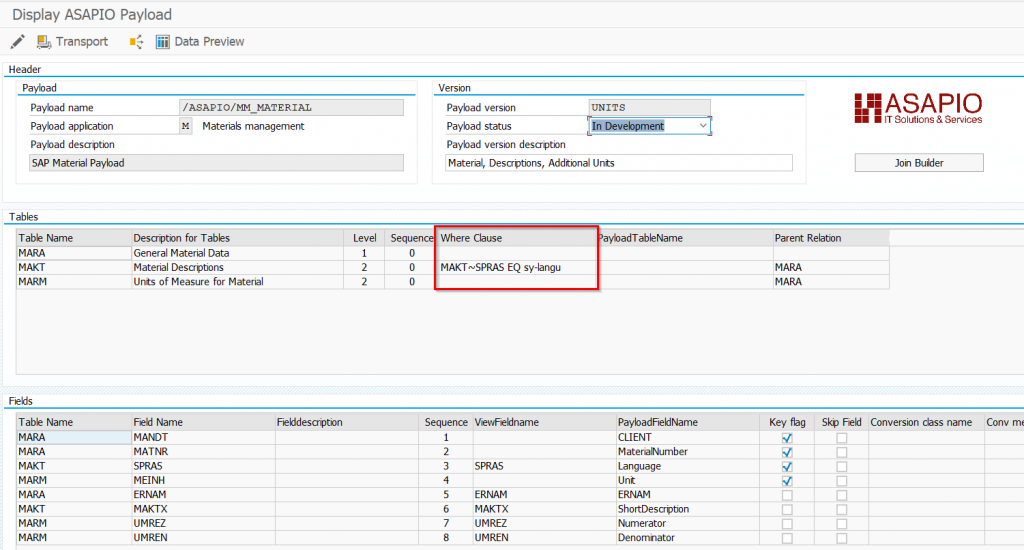Click the MAKT where clause cell
The width and height of the screenshot is (1024, 550).
click(515, 268)
